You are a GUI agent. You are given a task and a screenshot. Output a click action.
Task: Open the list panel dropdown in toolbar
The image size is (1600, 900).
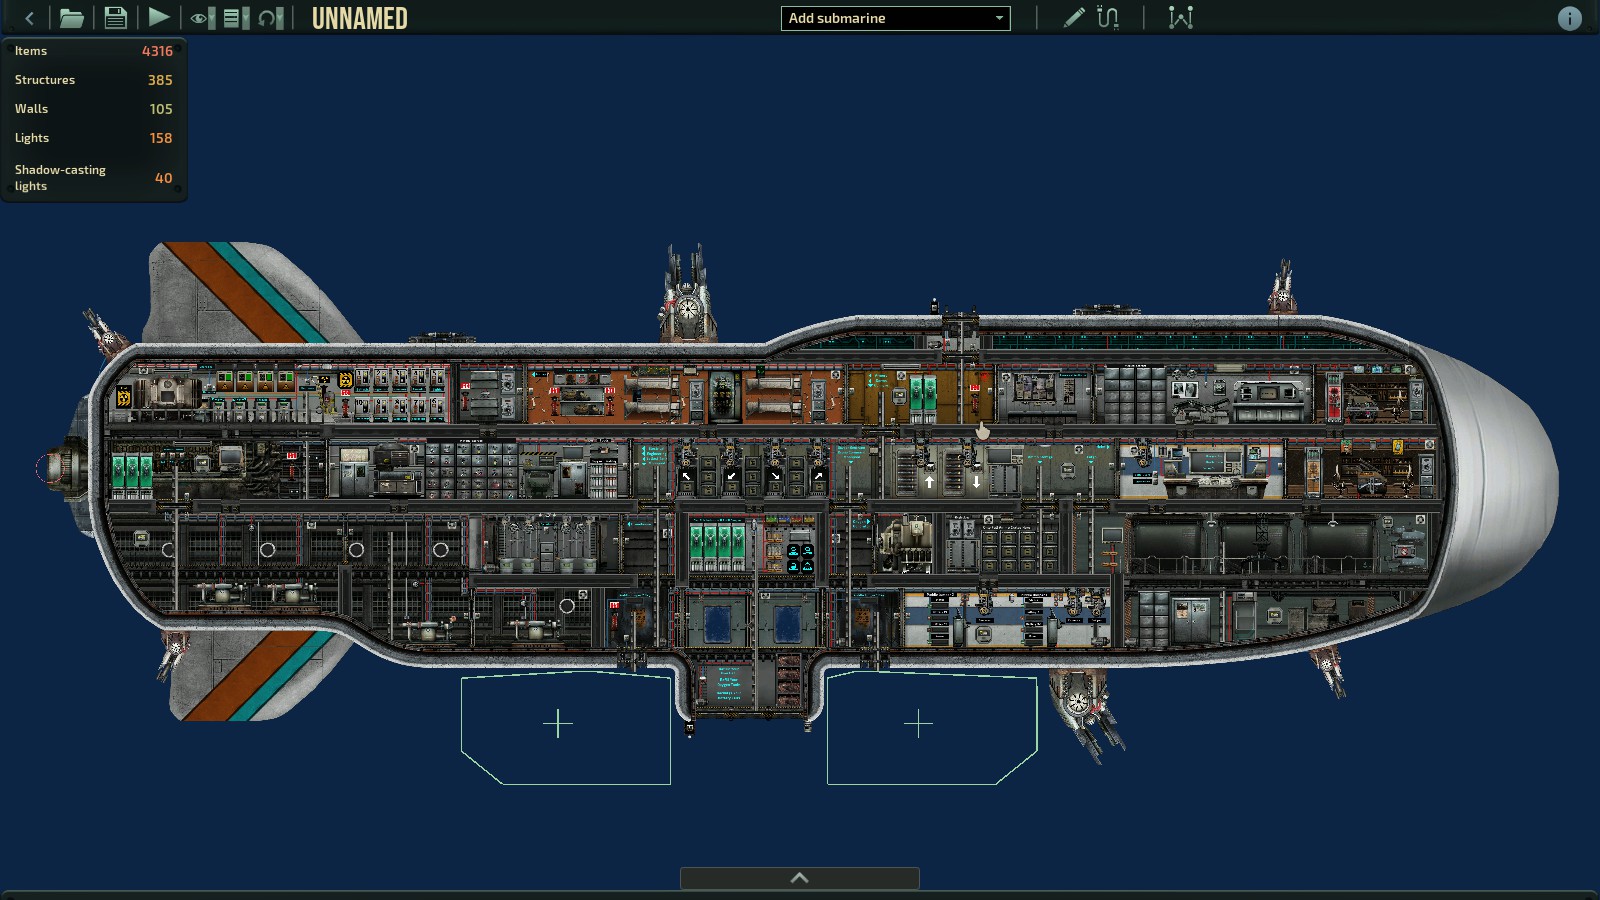[x=236, y=18]
